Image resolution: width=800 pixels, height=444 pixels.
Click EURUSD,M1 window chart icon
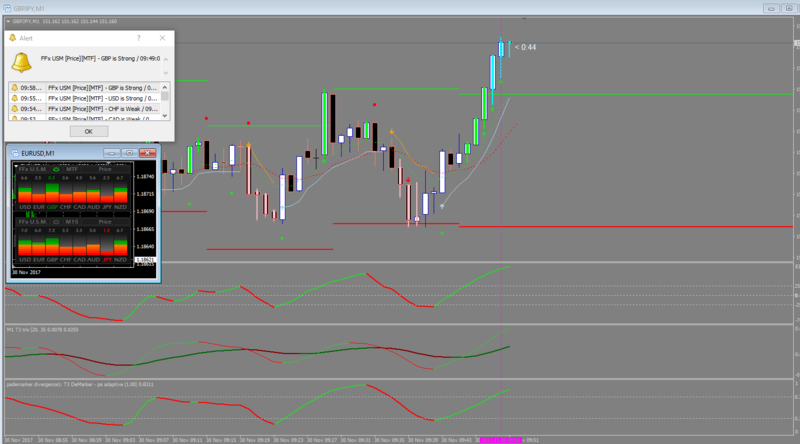pos(15,153)
